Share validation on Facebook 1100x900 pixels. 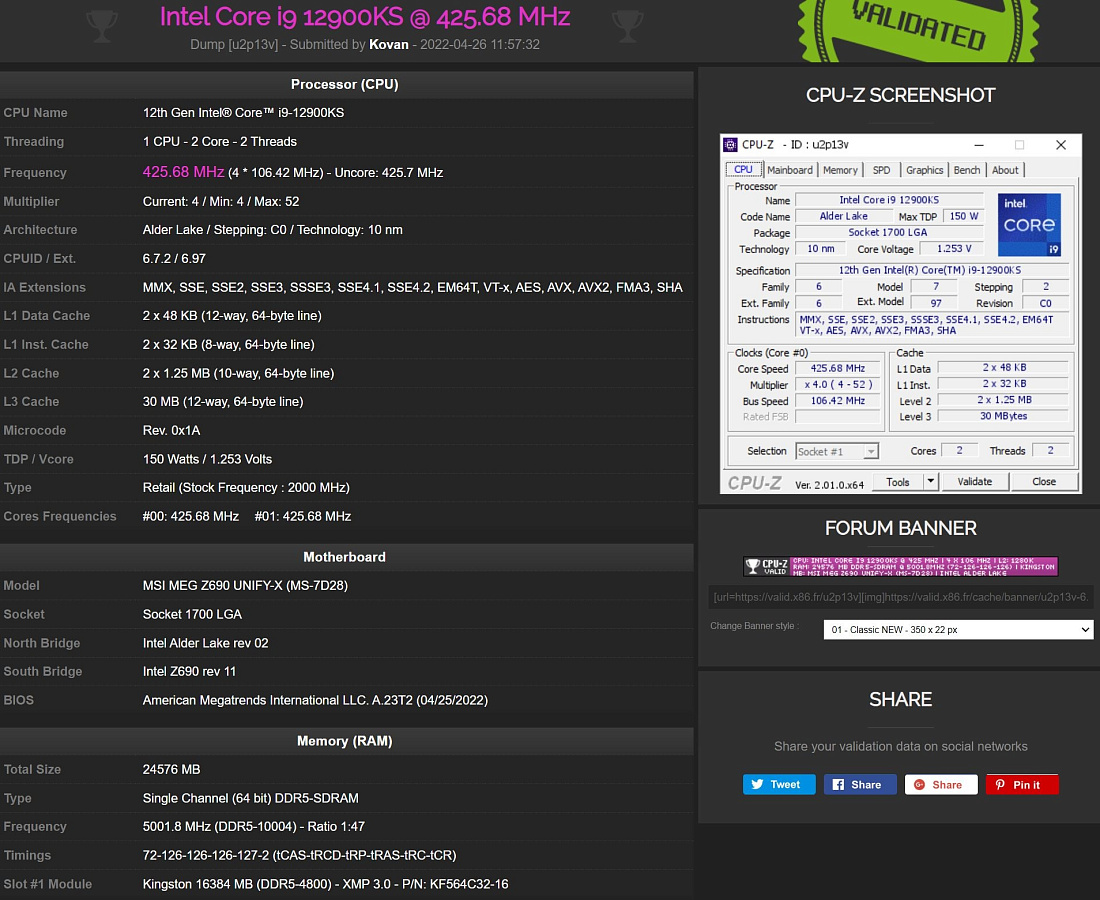(860, 784)
